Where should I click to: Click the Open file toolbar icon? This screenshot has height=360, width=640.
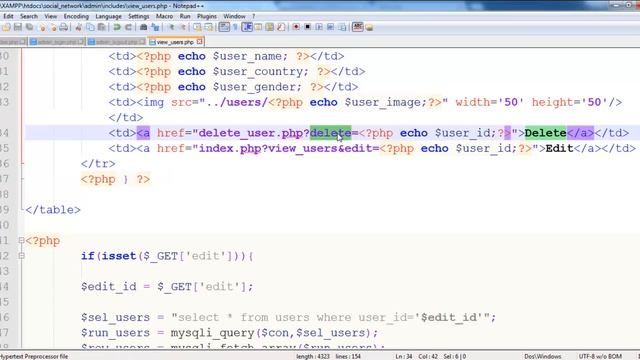[6, 27]
